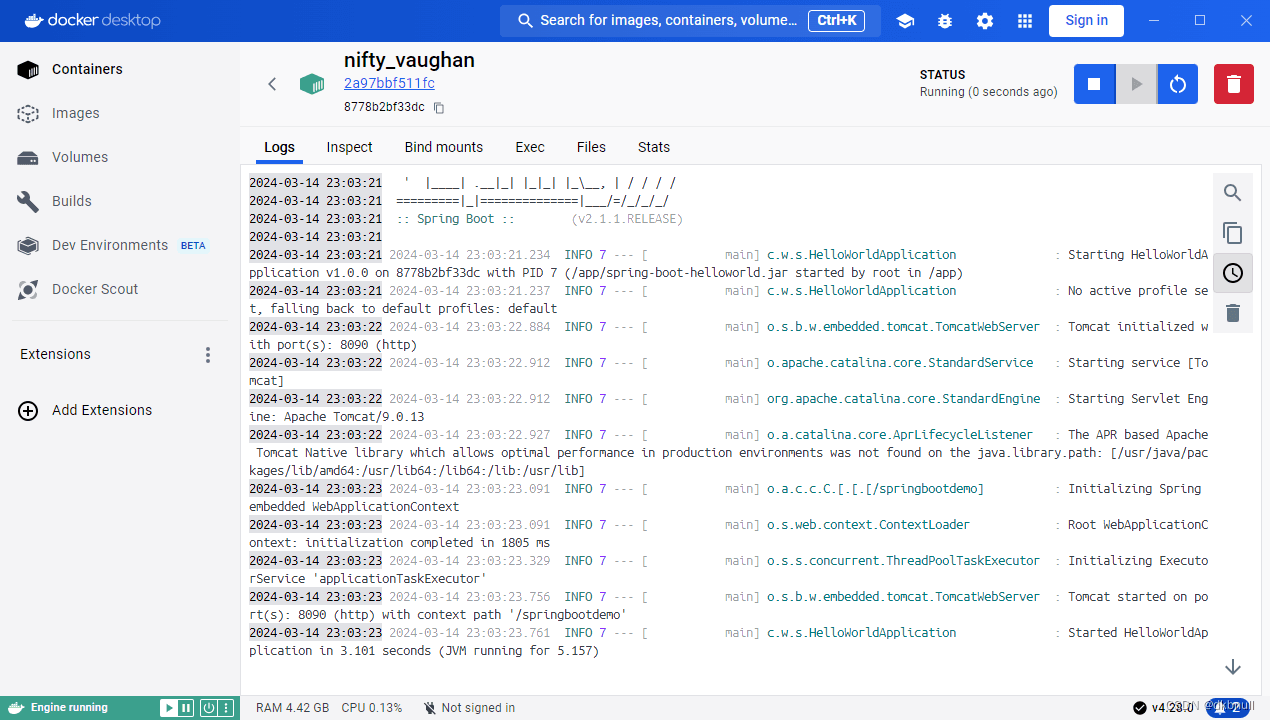This screenshot has width=1270, height=720.
Task: Click the Volumes drive icon
Action: tap(28, 157)
